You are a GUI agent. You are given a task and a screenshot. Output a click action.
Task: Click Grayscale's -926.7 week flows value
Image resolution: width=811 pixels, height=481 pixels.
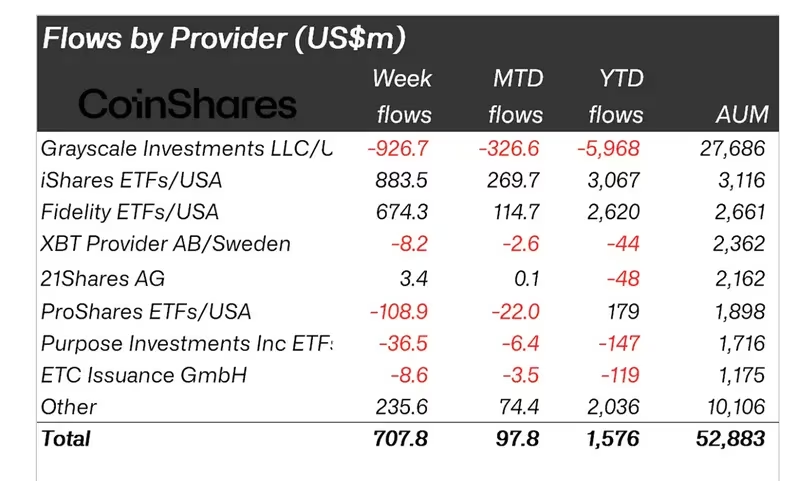[399, 149]
